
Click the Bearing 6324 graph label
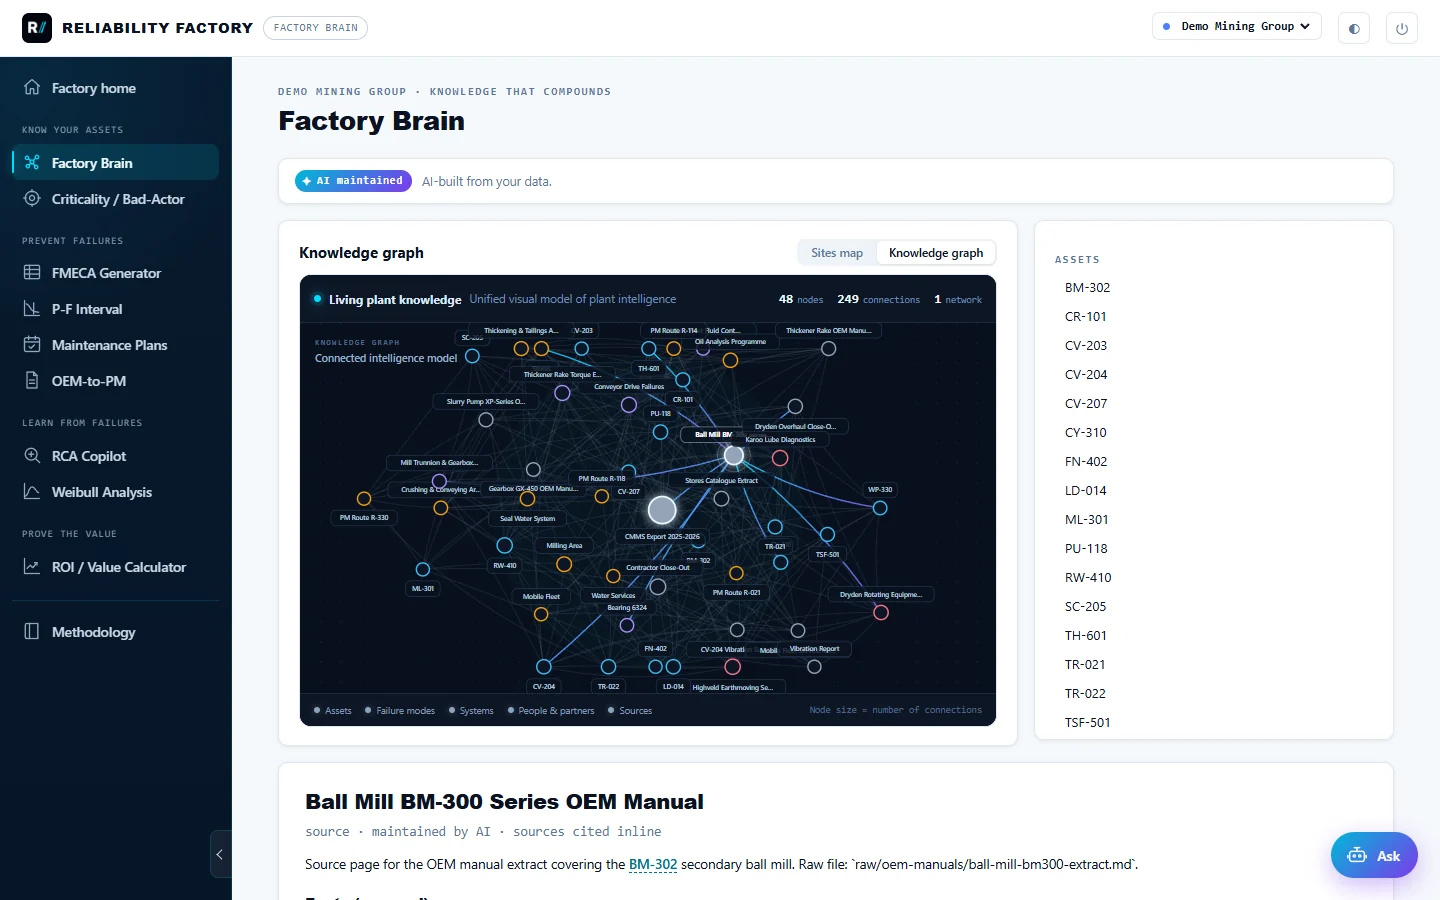coord(627,608)
